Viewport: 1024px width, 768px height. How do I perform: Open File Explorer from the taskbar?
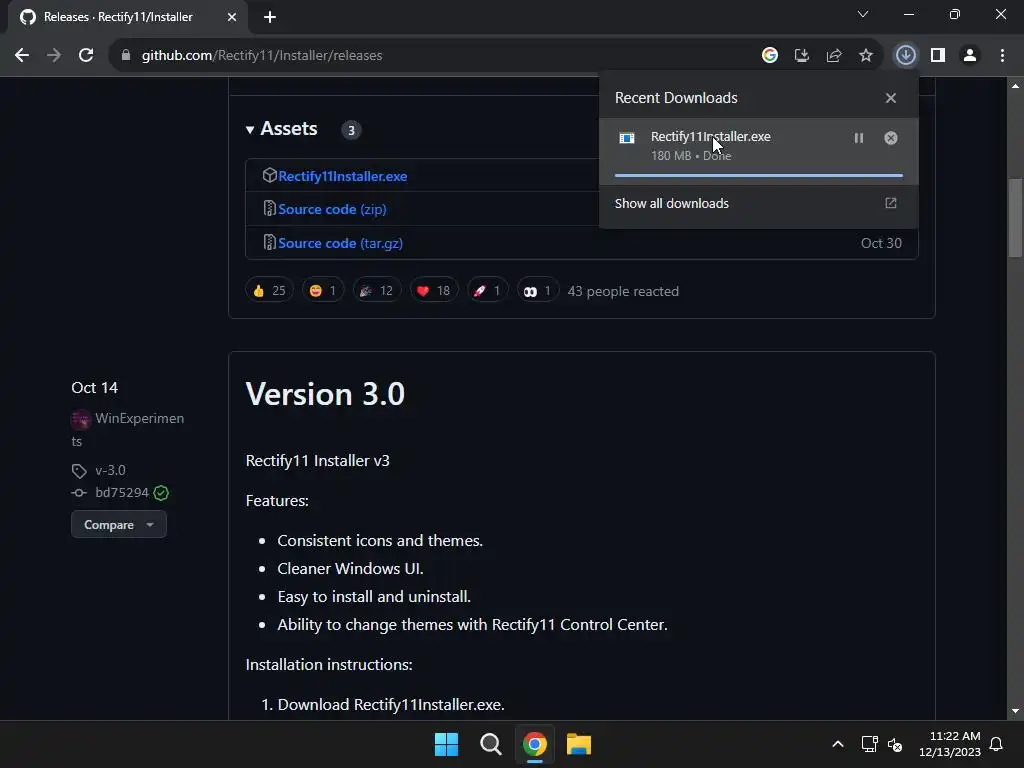pos(579,744)
